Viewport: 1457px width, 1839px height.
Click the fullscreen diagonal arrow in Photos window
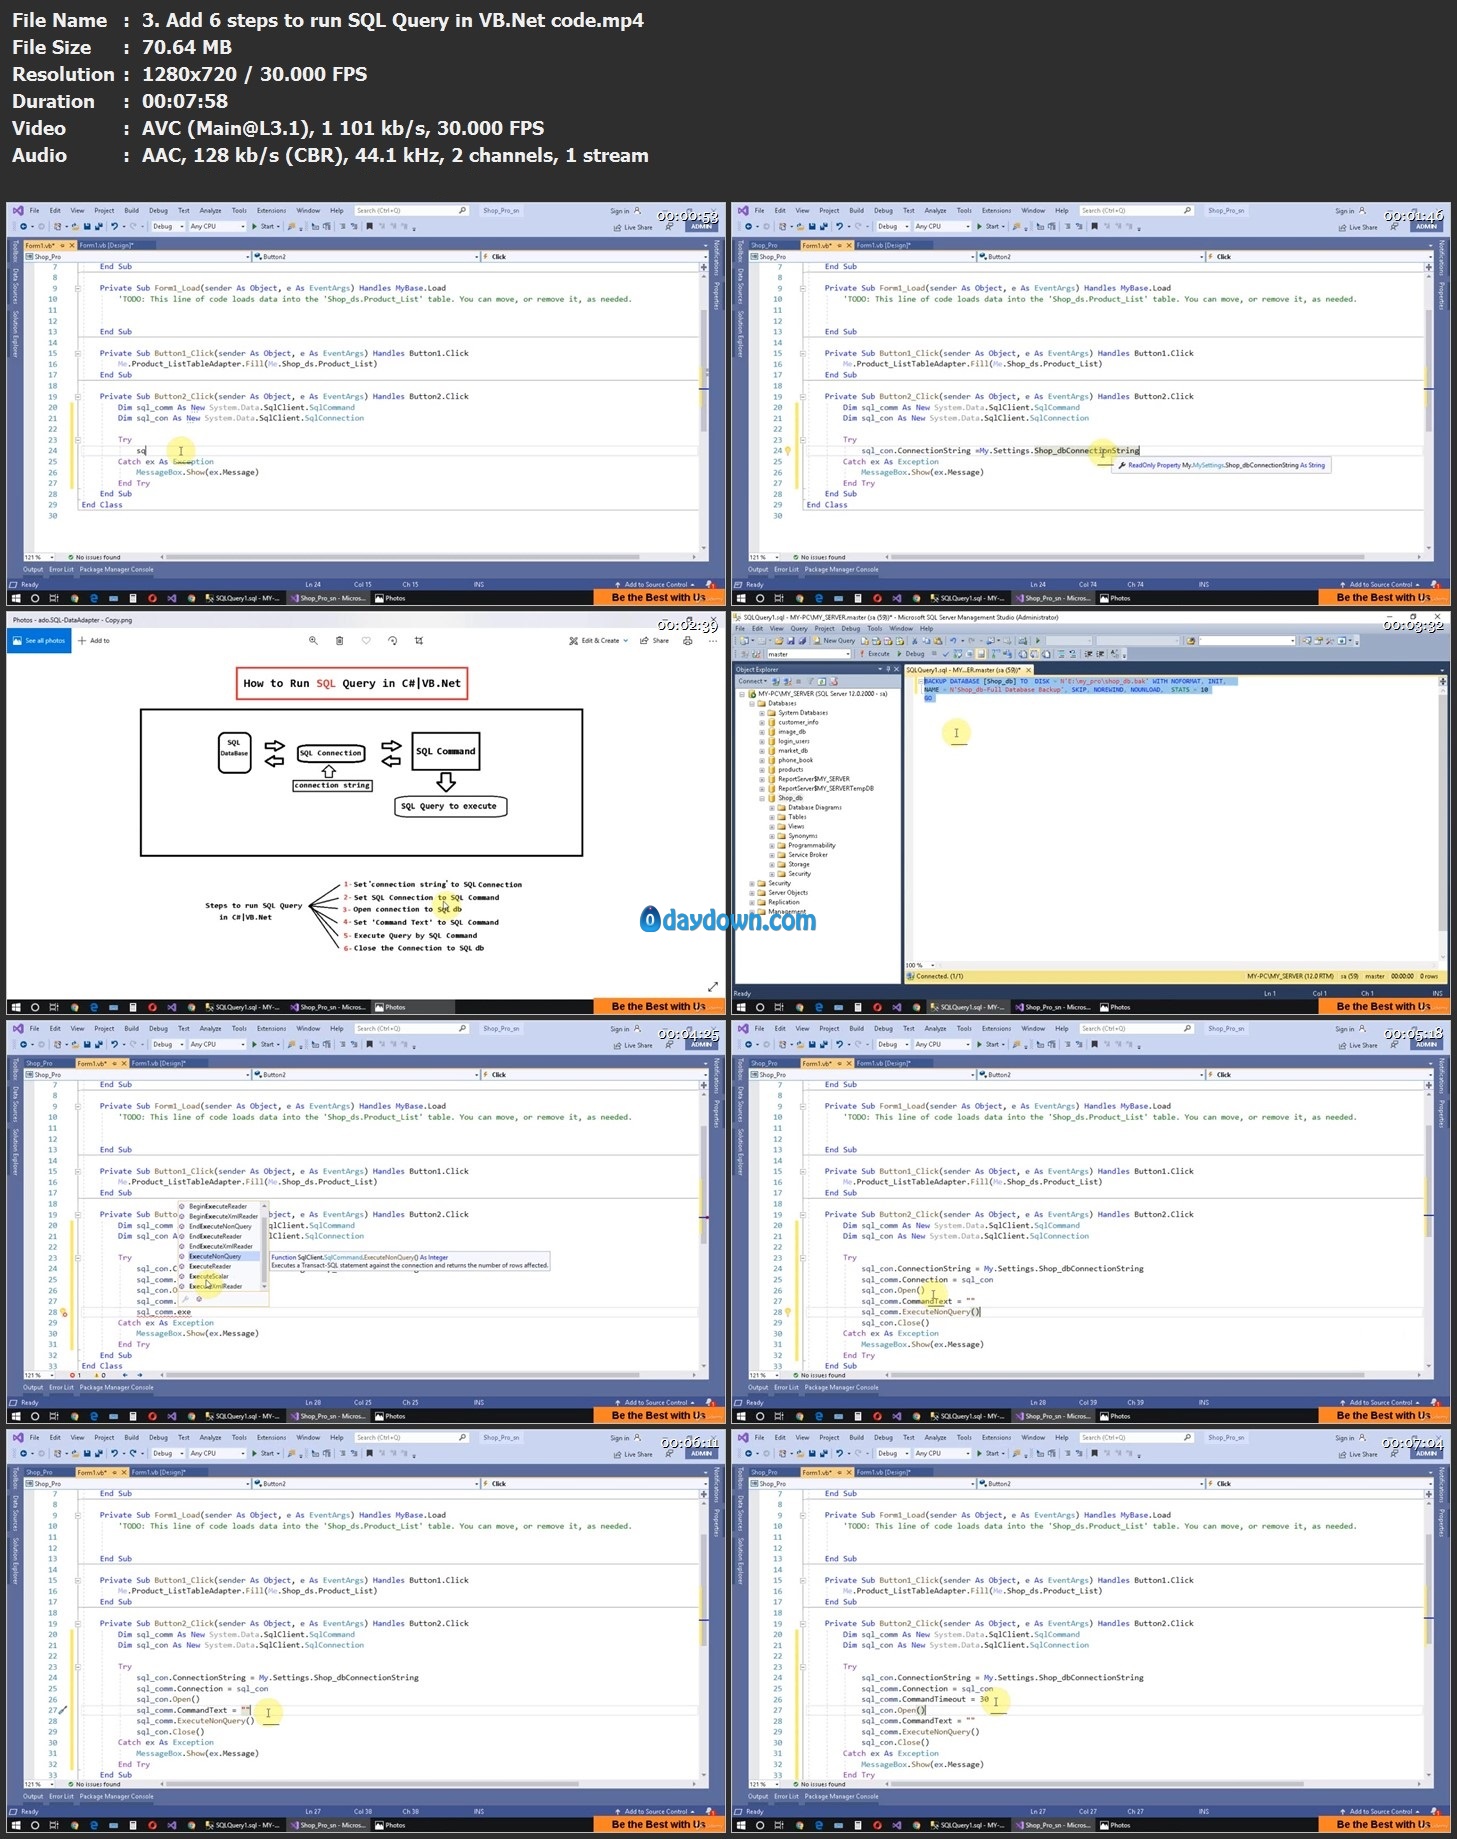click(713, 986)
